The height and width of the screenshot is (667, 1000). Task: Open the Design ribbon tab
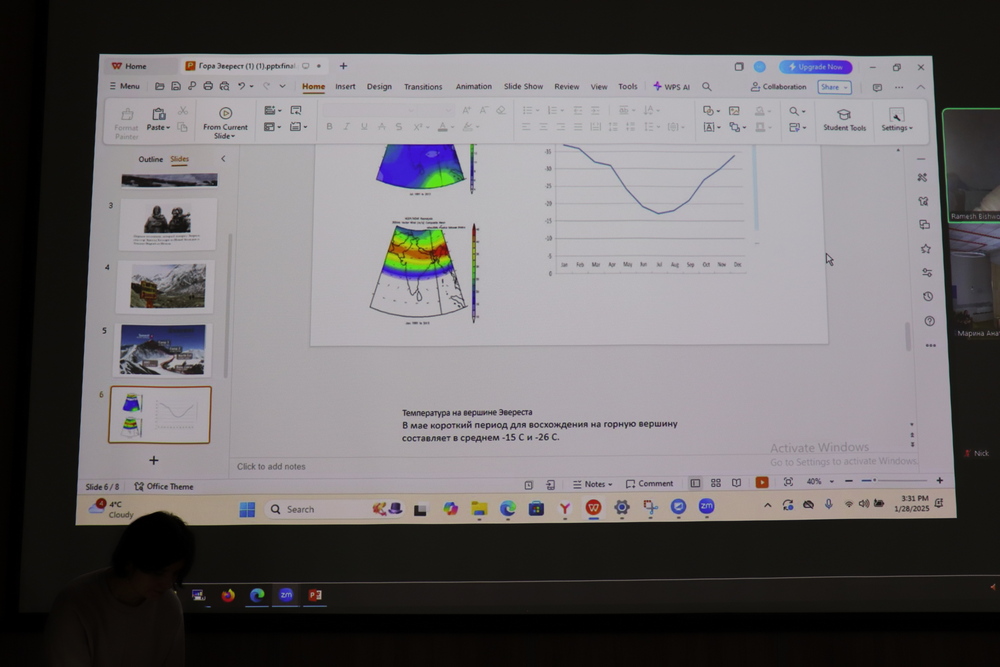coord(379,86)
